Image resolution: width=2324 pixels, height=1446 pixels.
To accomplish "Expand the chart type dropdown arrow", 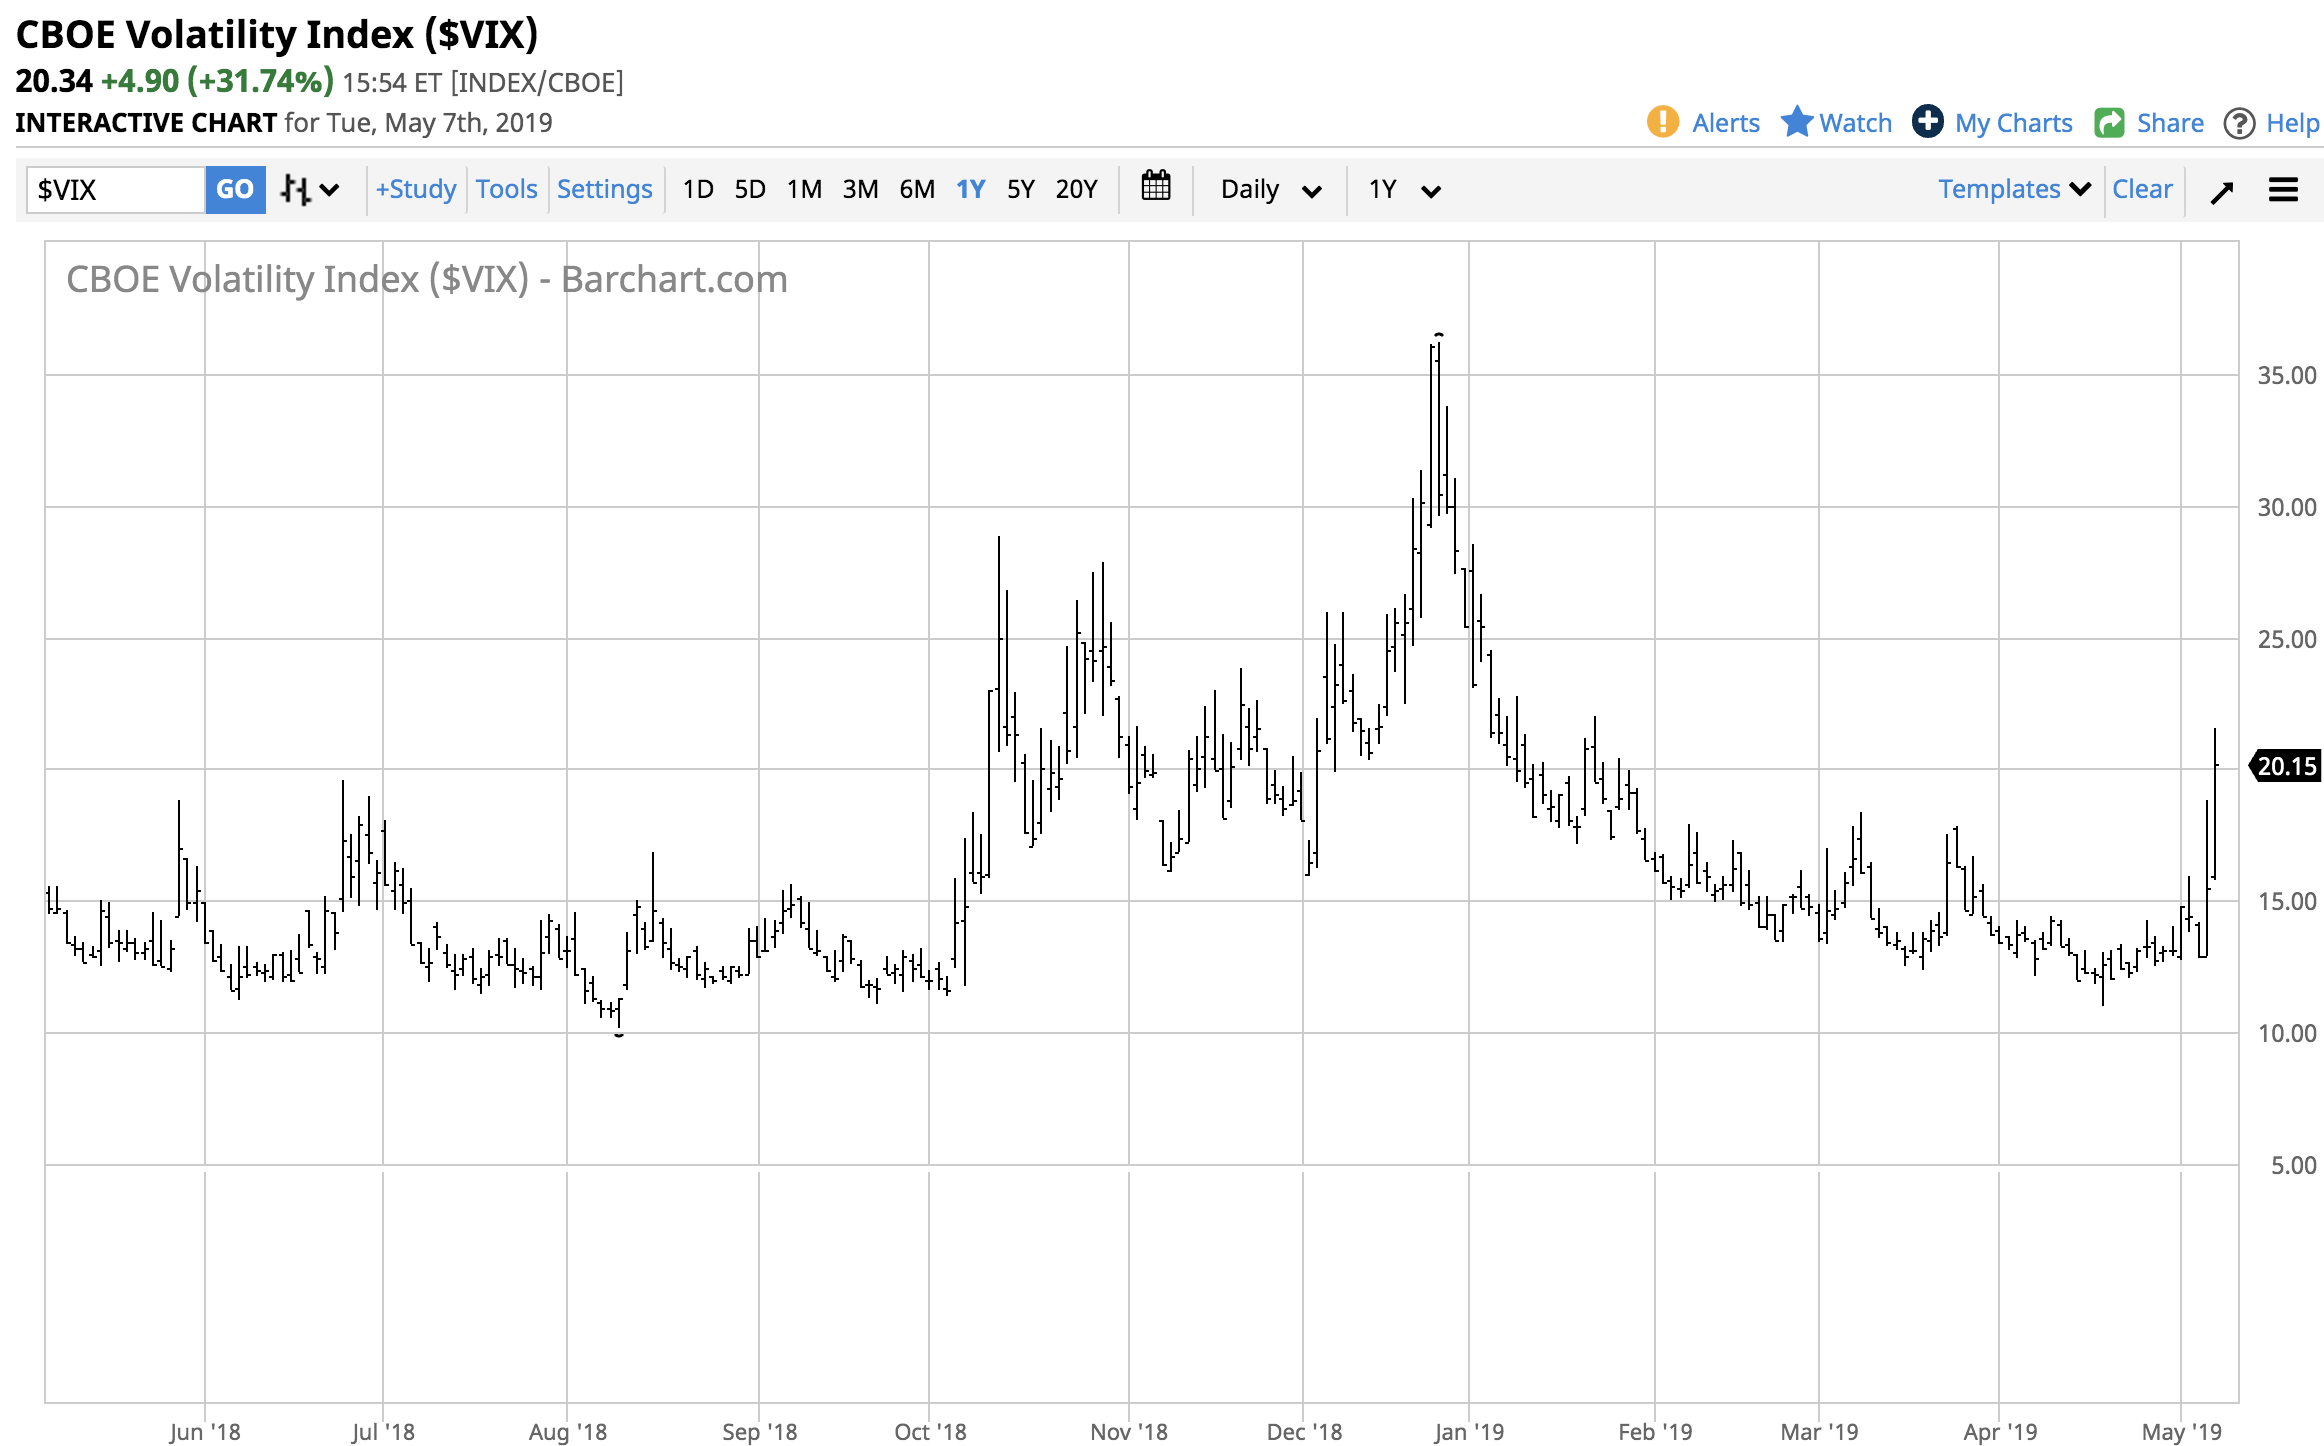I will (329, 189).
